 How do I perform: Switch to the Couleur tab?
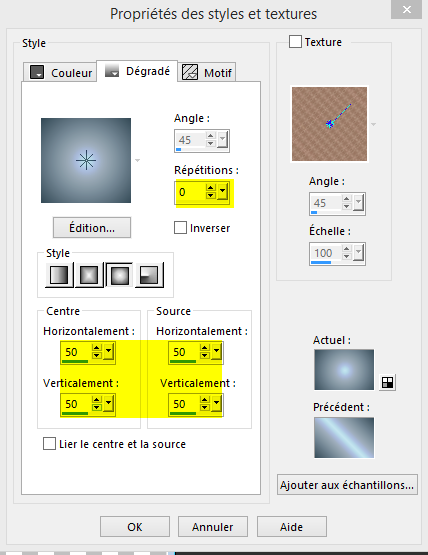60,72
